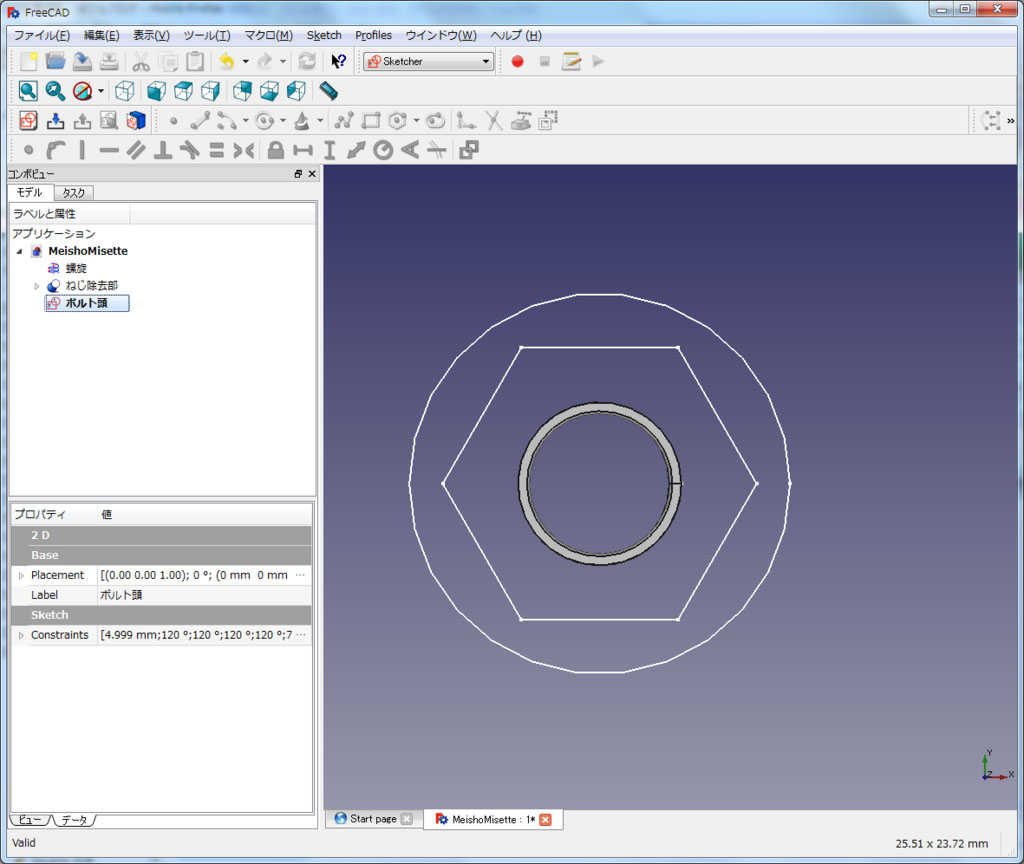Open the Profiles menu
This screenshot has width=1024, height=864.
tap(374, 35)
